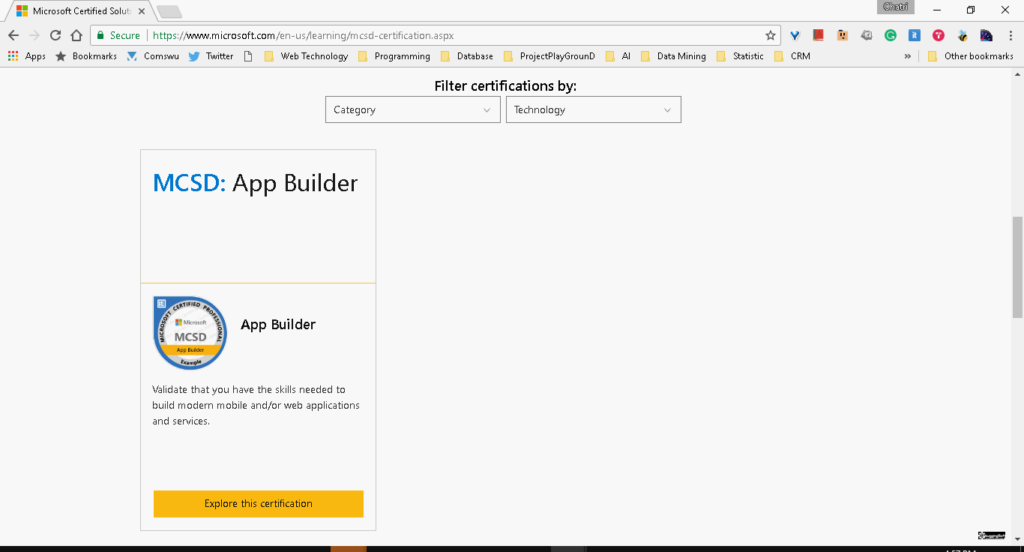Open the Database bookmark folder

[466, 56]
